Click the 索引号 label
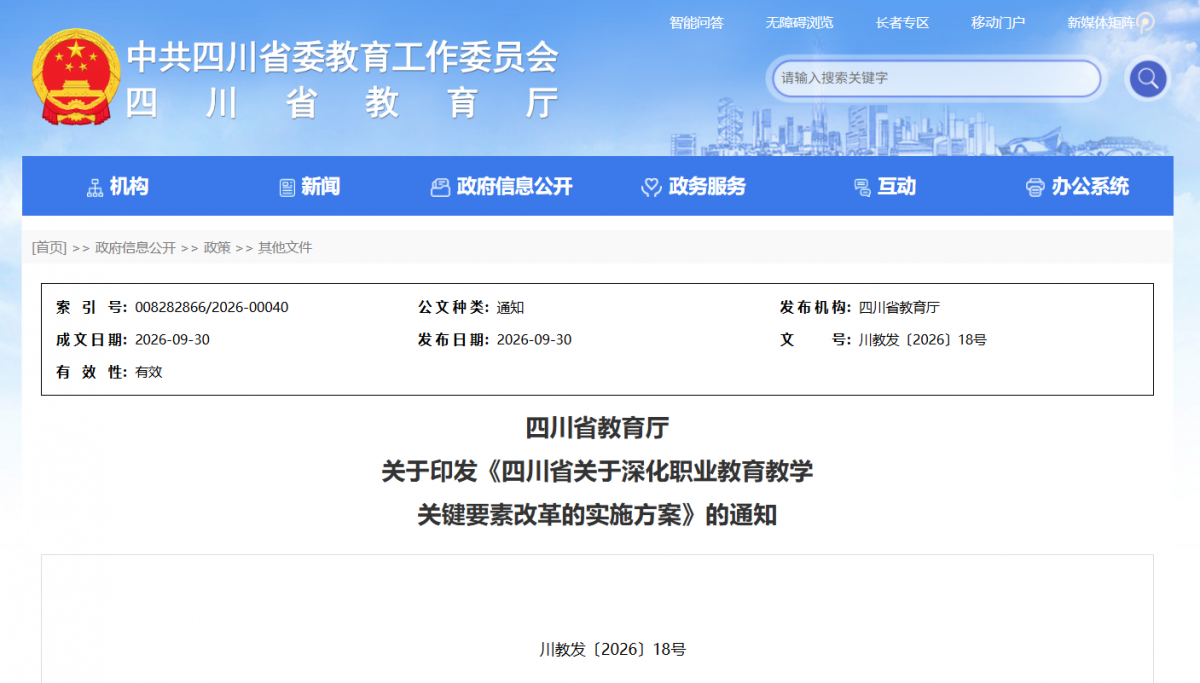 coord(91,307)
